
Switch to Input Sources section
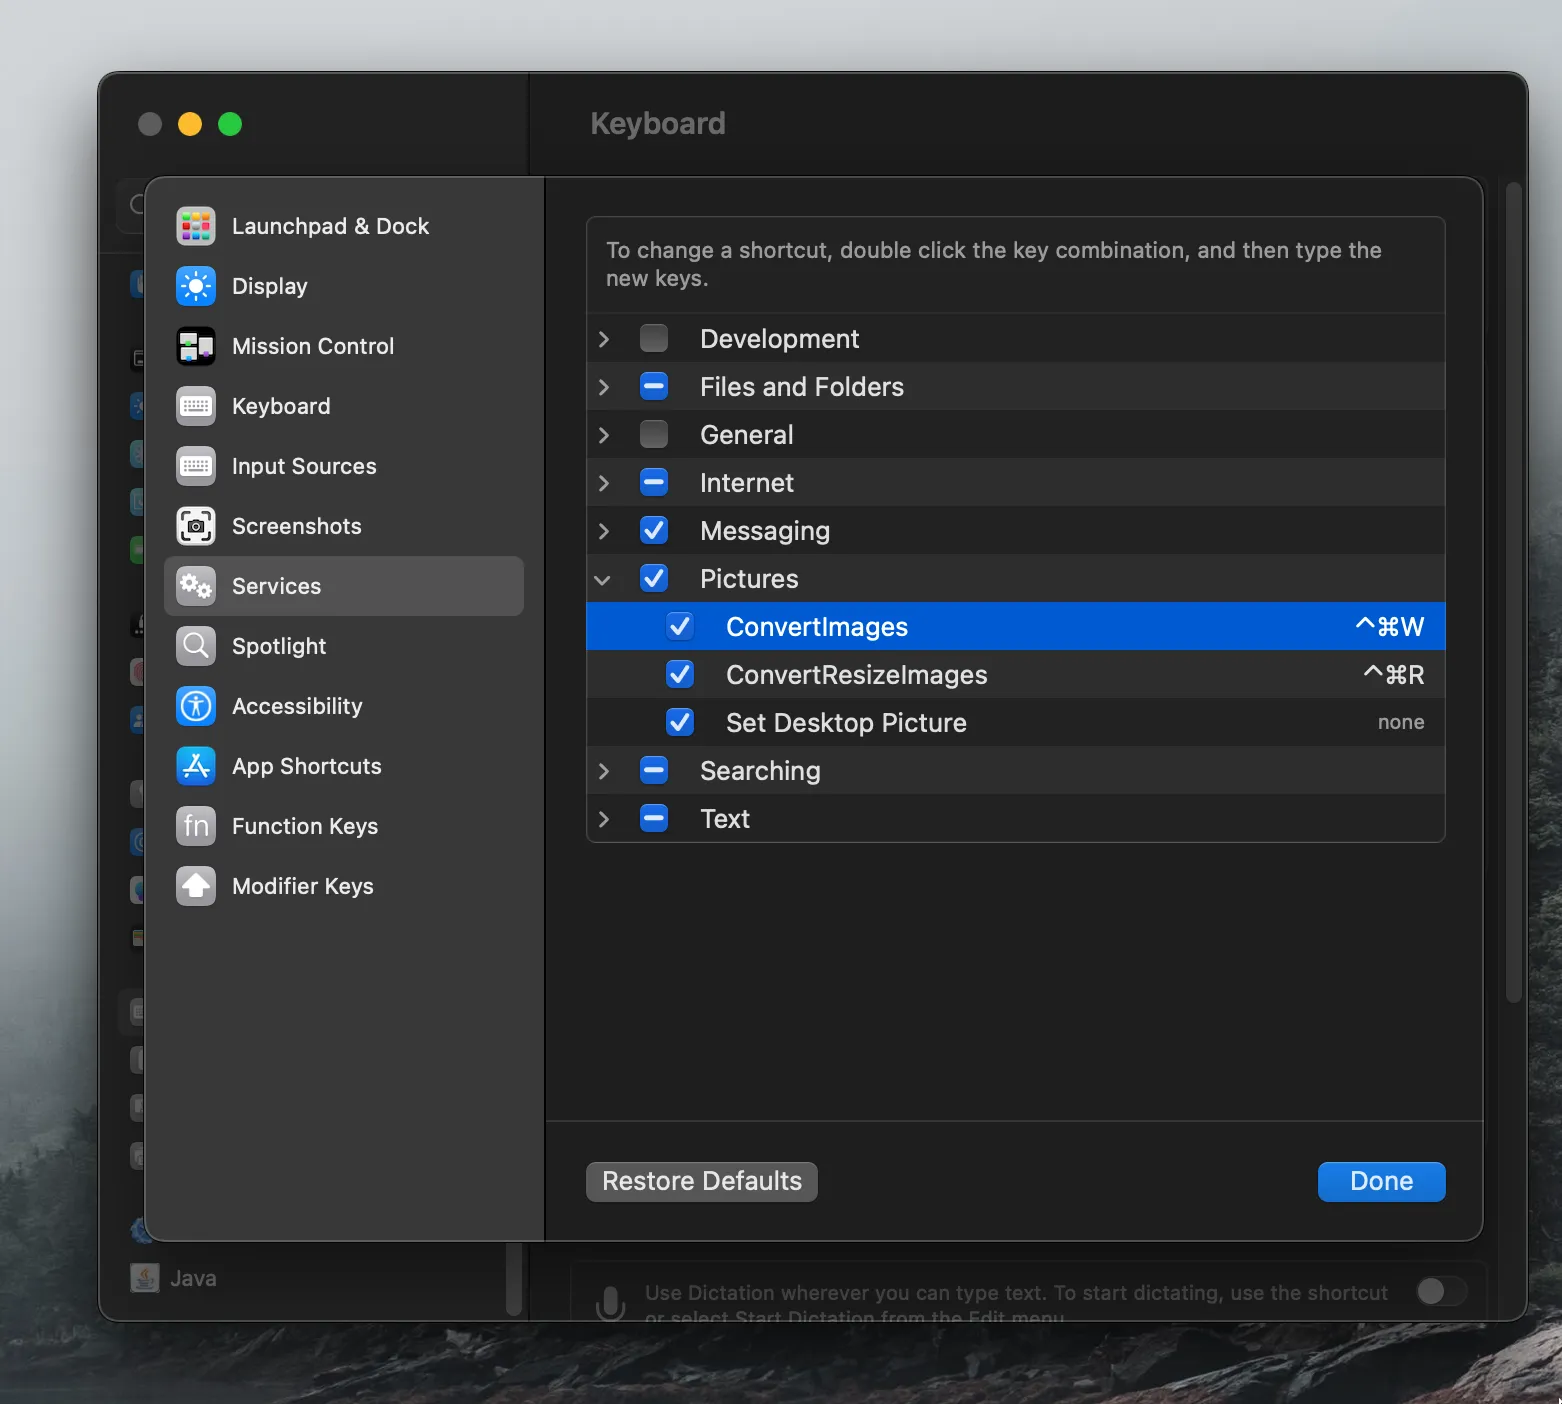[x=304, y=466]
